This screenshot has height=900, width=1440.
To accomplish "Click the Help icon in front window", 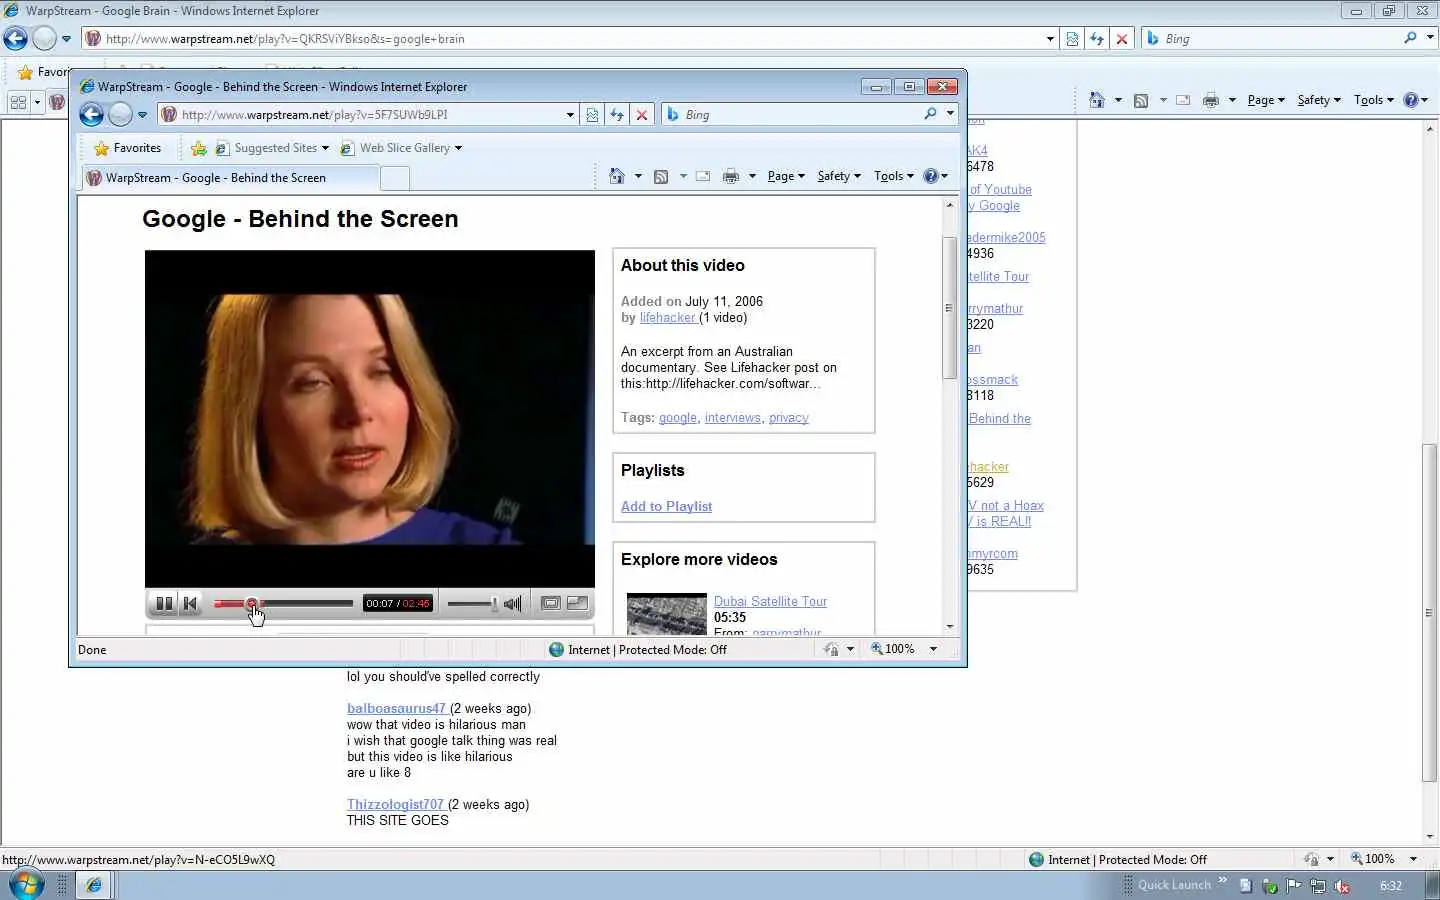I will pyautogui.click(x=931, y=176).
